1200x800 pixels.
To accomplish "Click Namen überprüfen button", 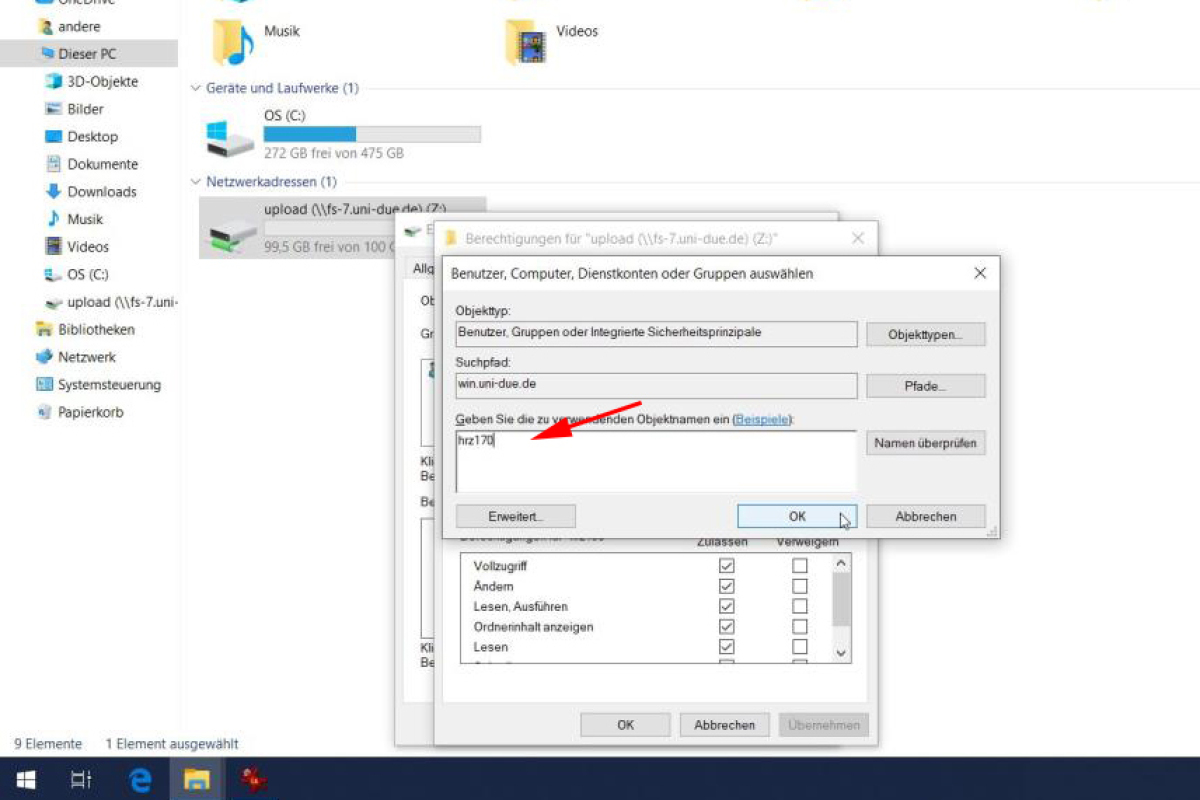I will click(925, 443).
